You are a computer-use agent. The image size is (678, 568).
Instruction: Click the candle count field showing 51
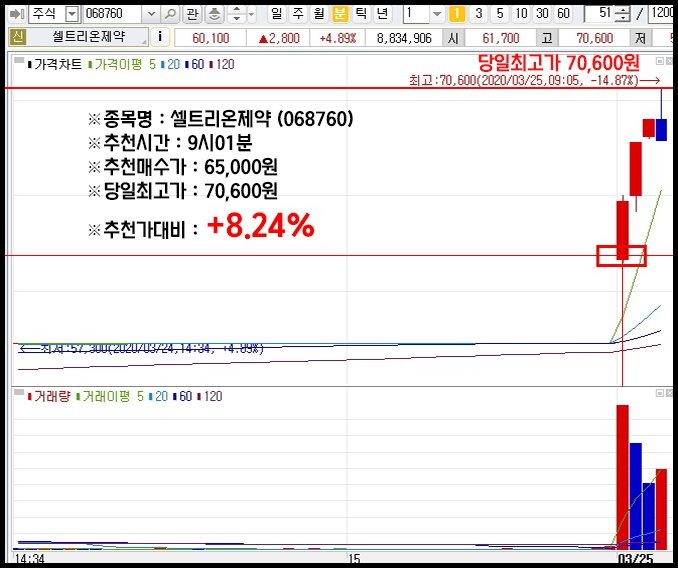[x=599, y=14]
